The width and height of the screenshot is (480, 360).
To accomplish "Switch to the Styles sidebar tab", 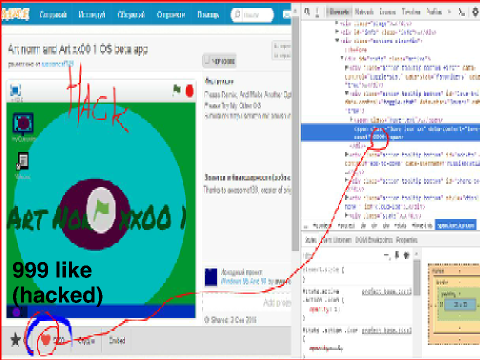I will [310, 240].
